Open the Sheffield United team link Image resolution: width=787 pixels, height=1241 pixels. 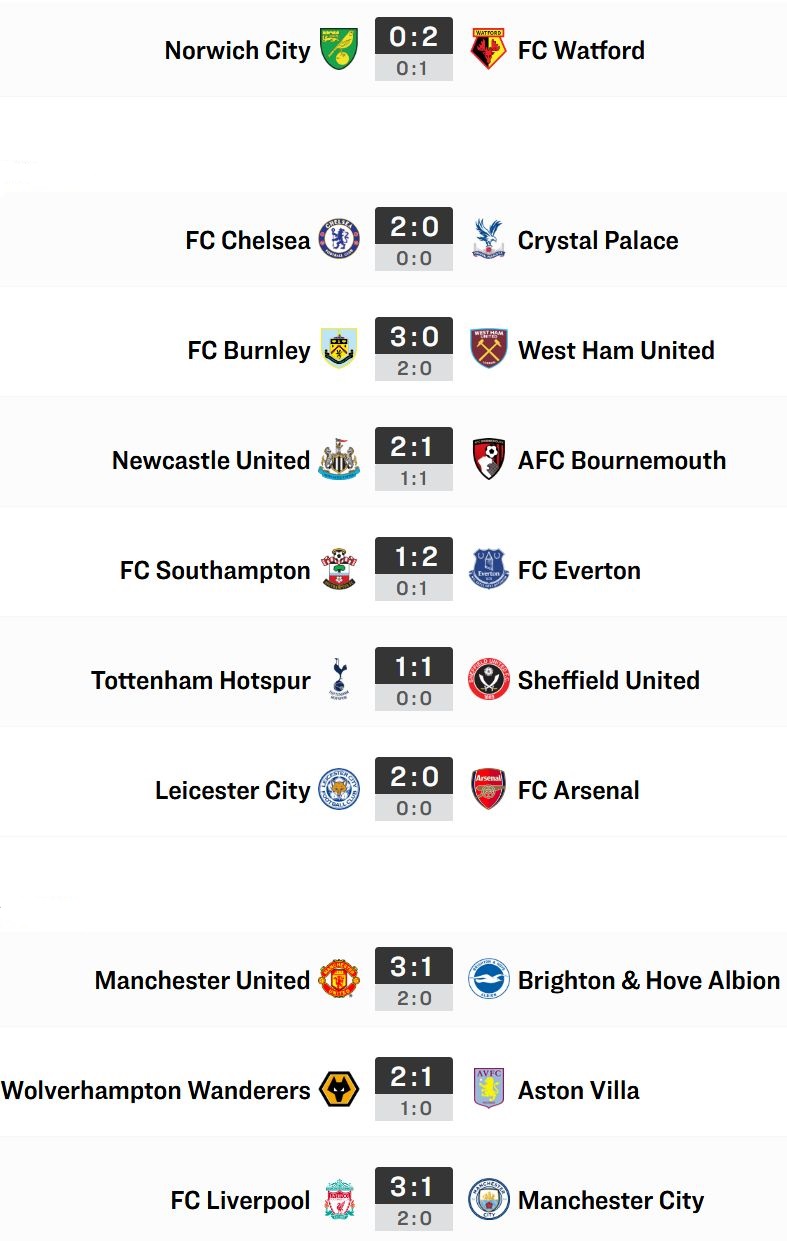(608, 680)
